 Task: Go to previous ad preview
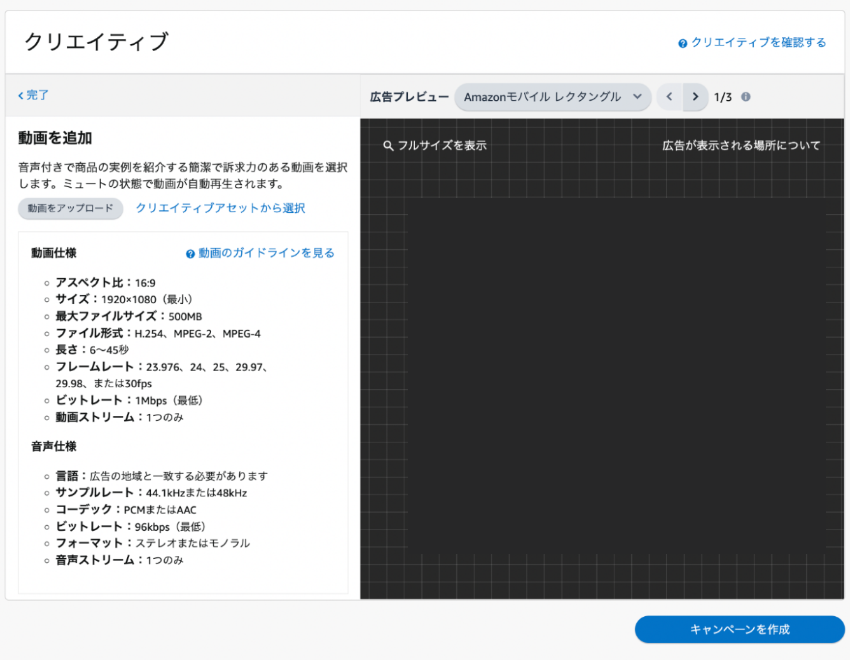669,97
